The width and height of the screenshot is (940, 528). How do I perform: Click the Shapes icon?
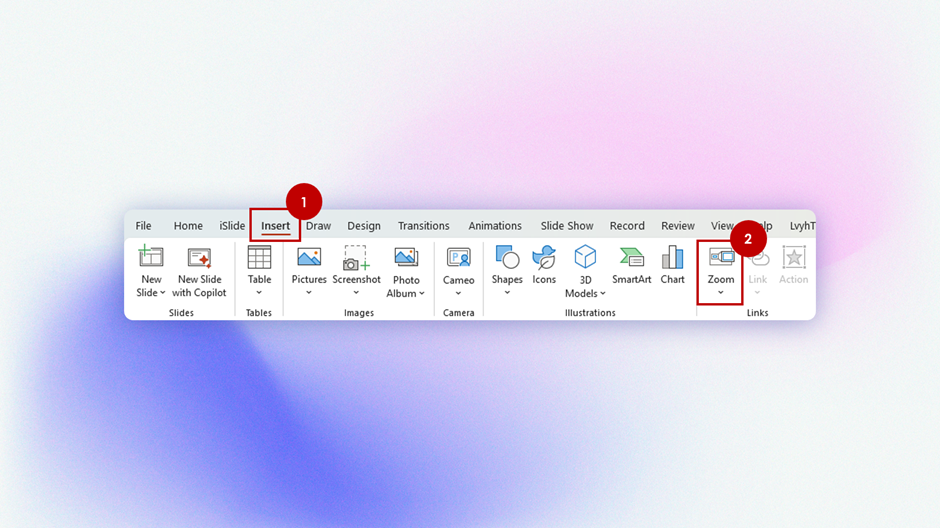tap(507, 257)
